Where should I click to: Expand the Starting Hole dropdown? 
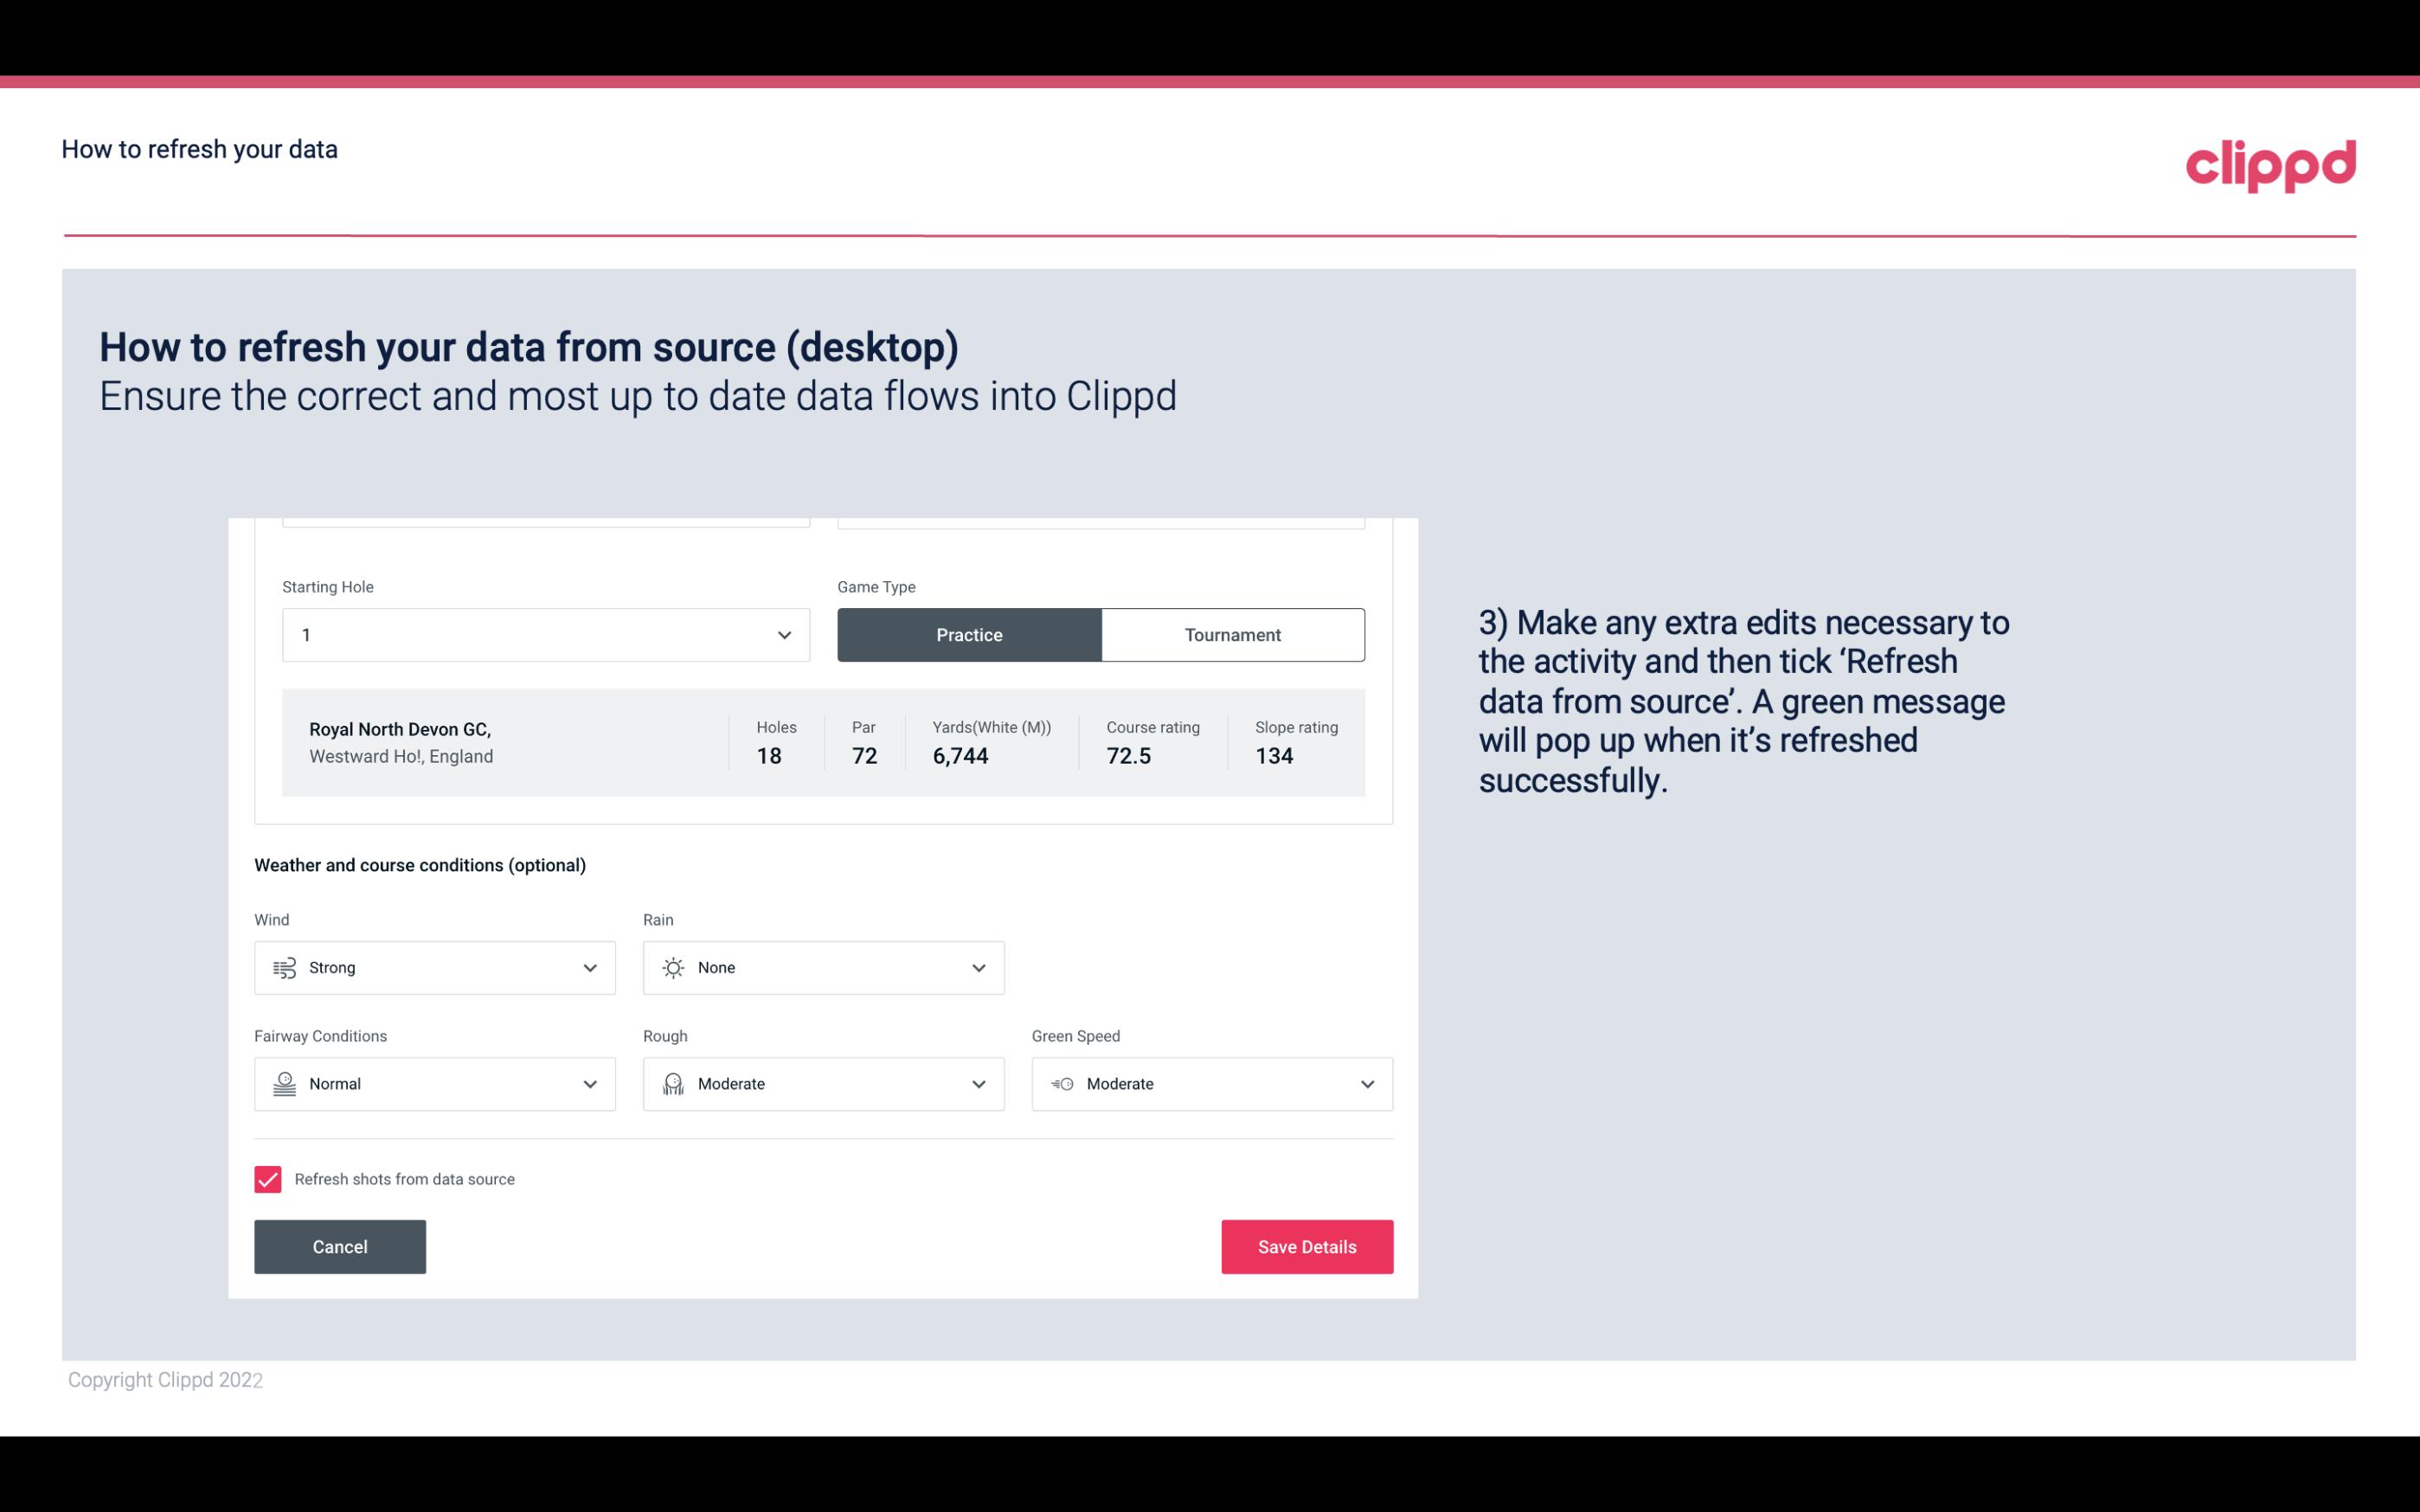click(782, 634)
